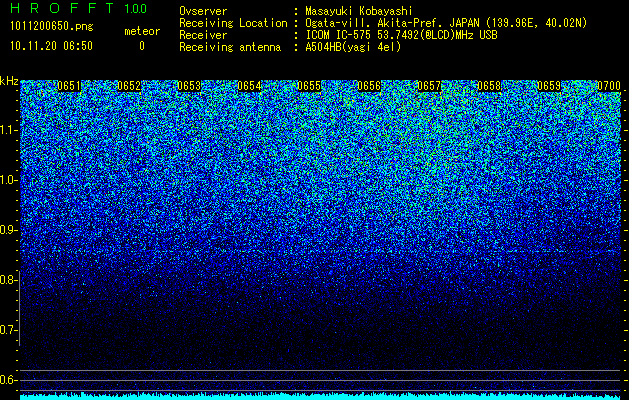Screen dimensions: 629x400
Task: Click the Receiver field label
Action: coord(203,35)
